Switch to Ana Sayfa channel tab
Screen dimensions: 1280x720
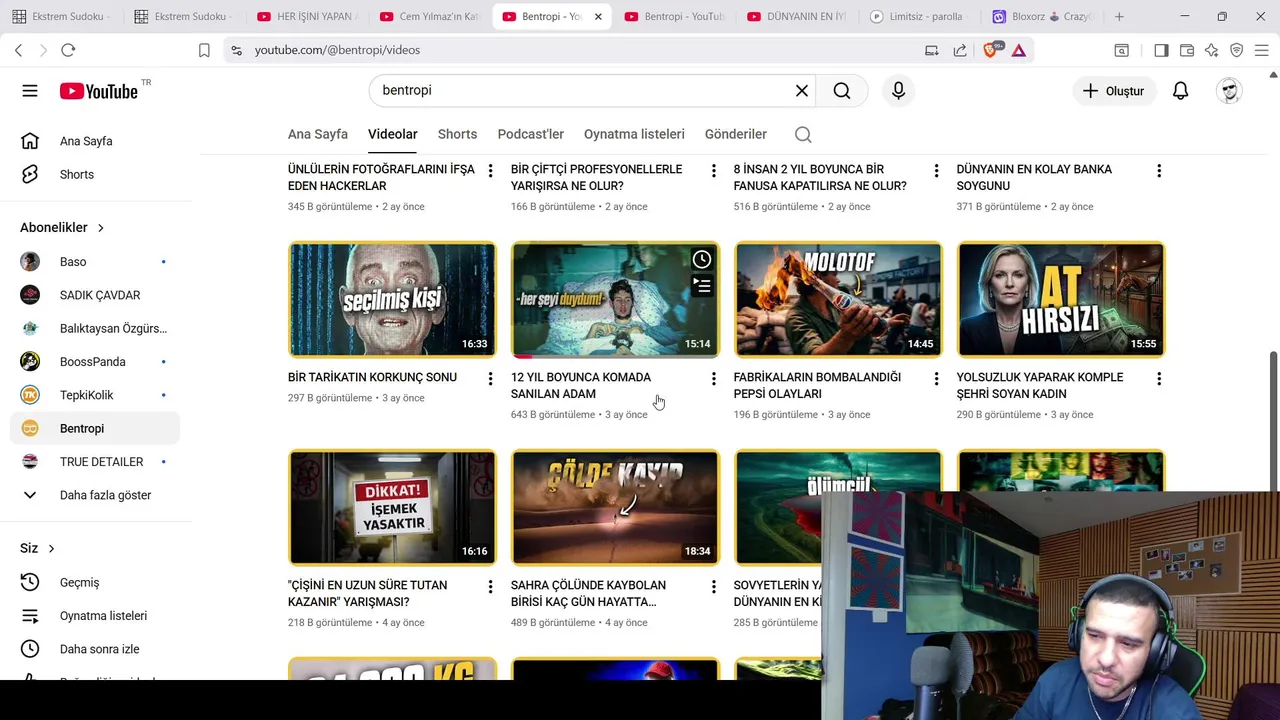pos(318,134)
